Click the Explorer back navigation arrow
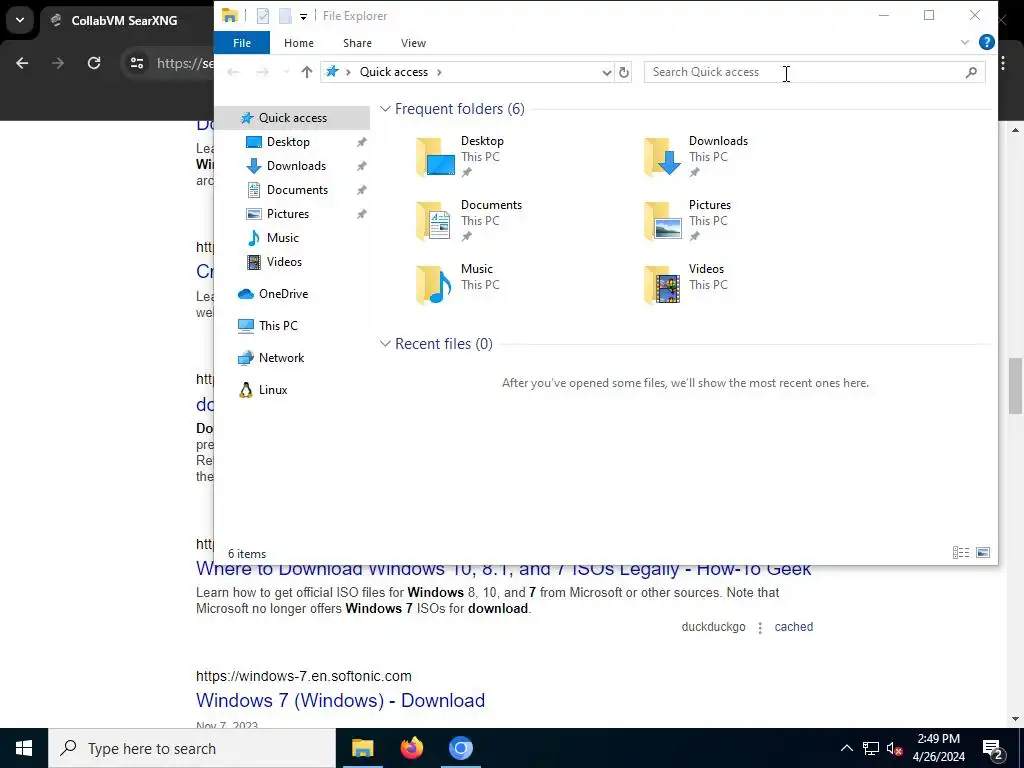Viewport: 1024px width, 768px height. point(233,72)
